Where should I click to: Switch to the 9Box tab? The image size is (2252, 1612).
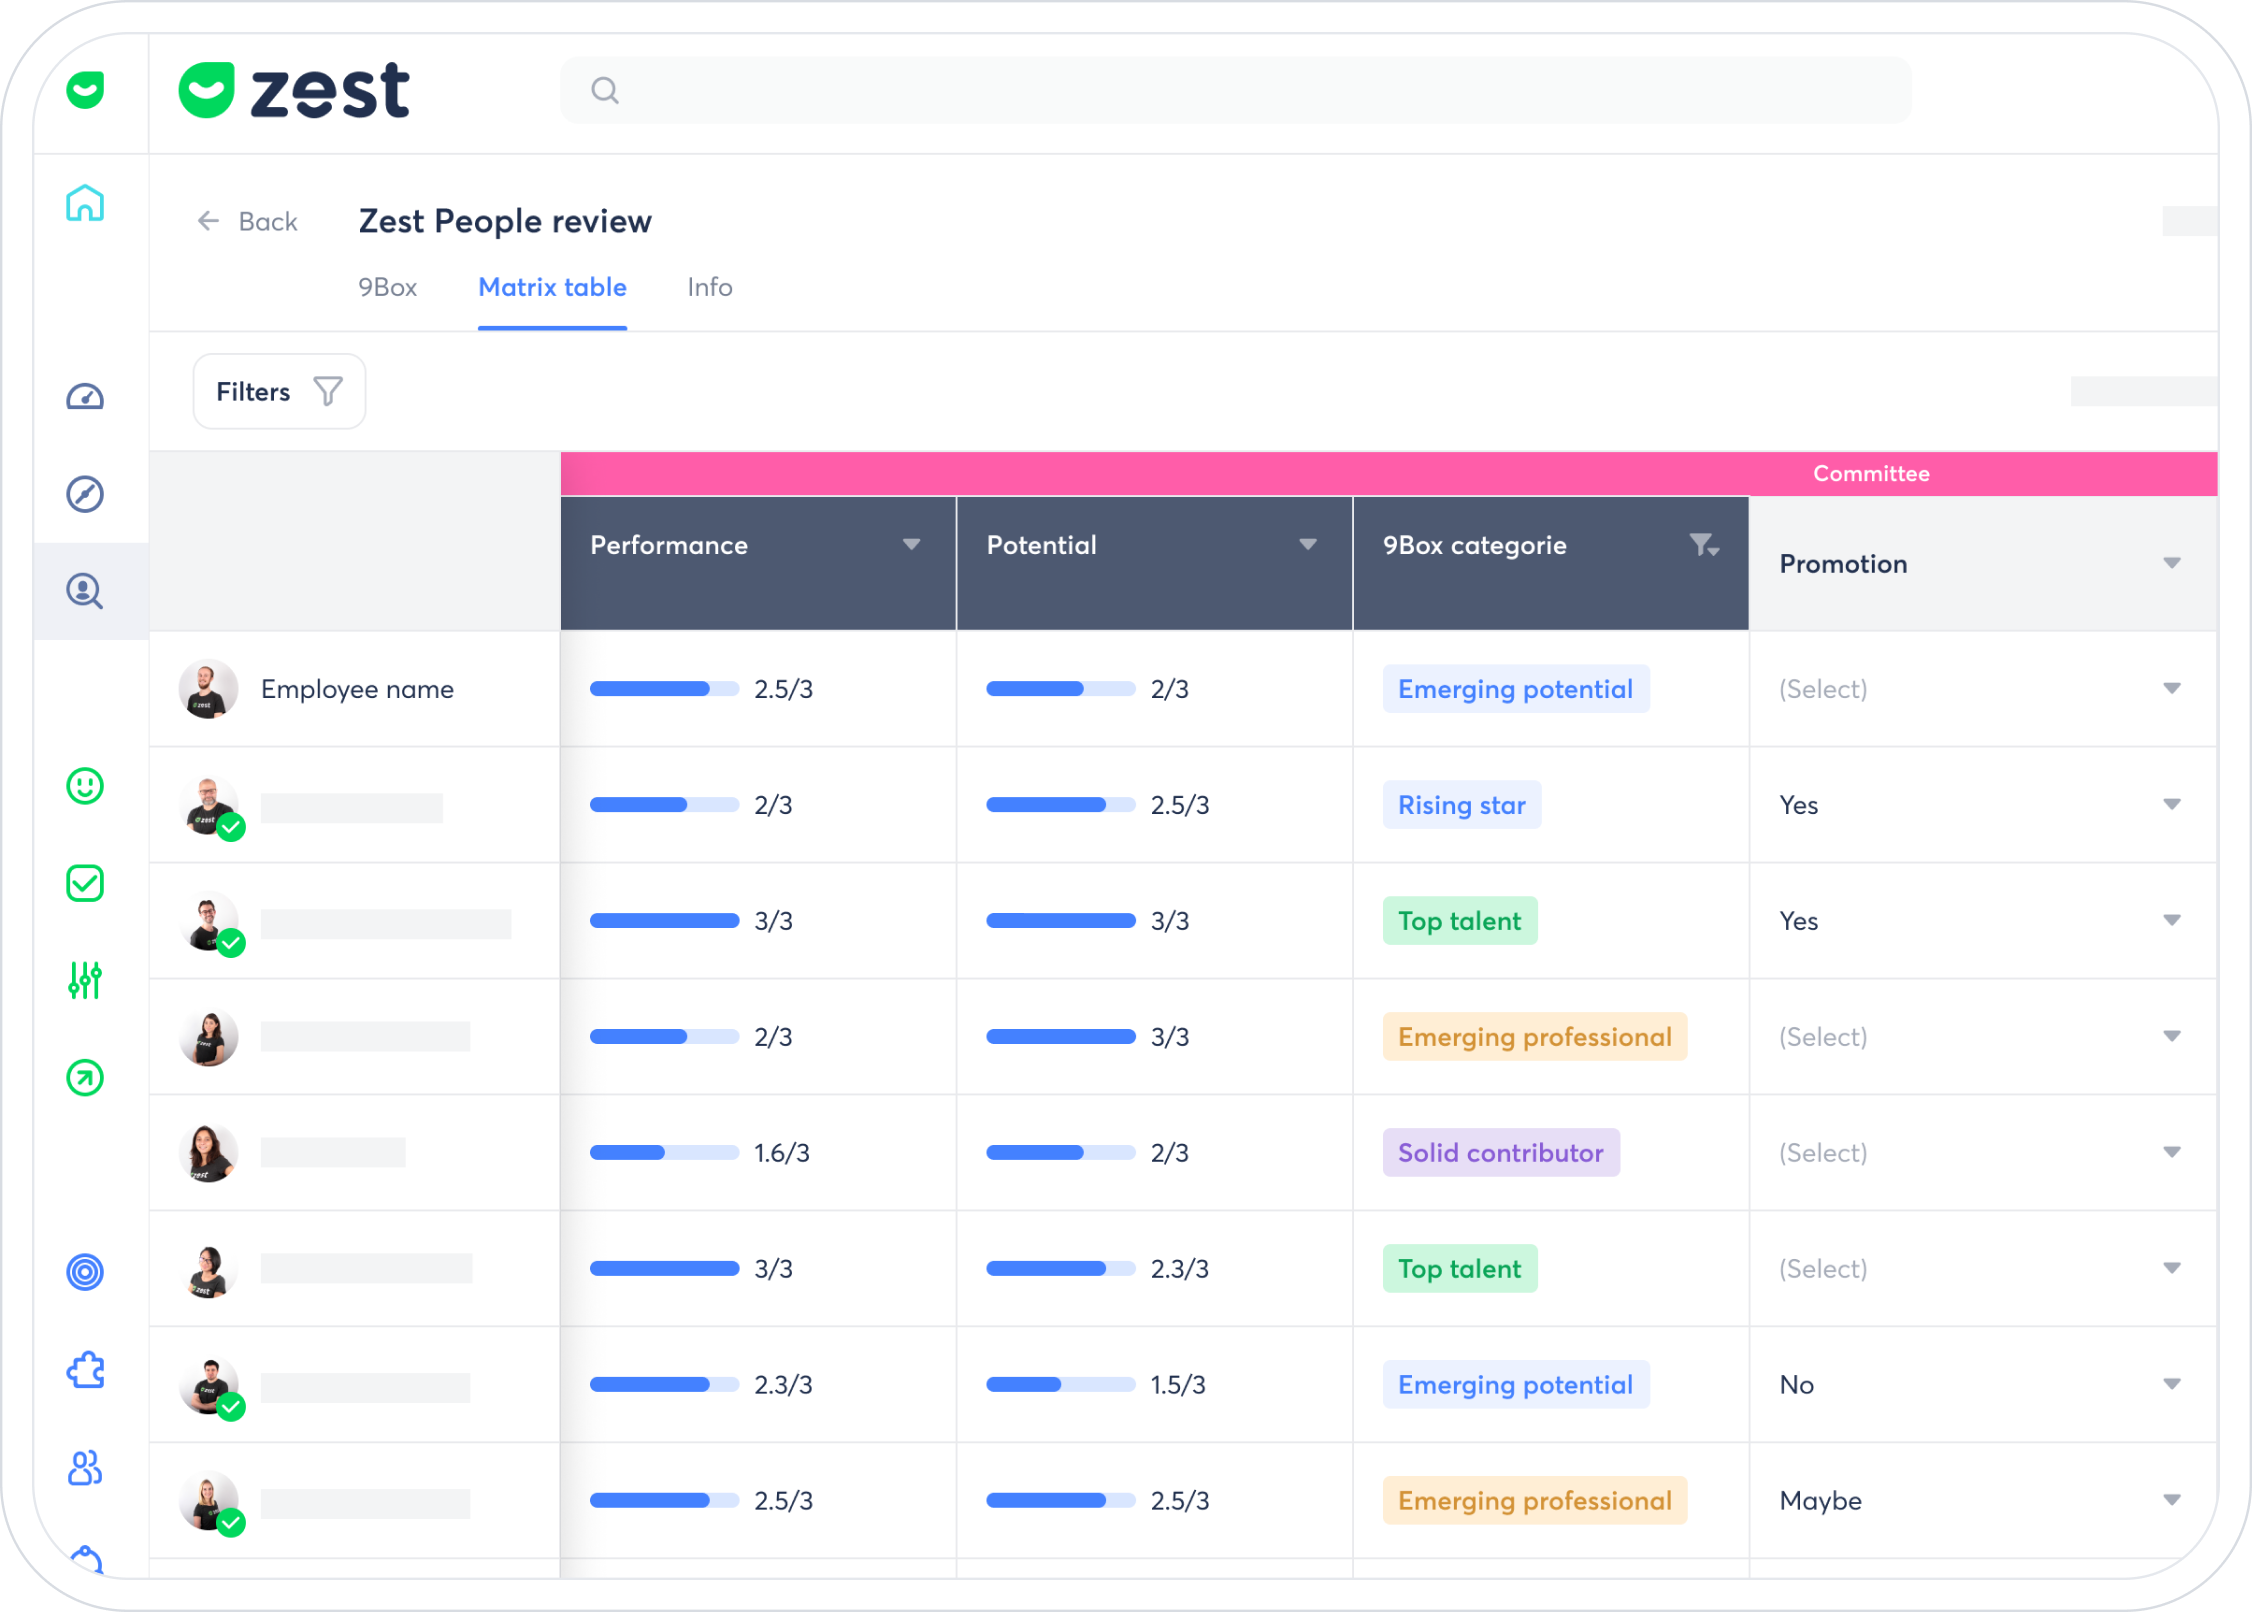pos(387,288)
